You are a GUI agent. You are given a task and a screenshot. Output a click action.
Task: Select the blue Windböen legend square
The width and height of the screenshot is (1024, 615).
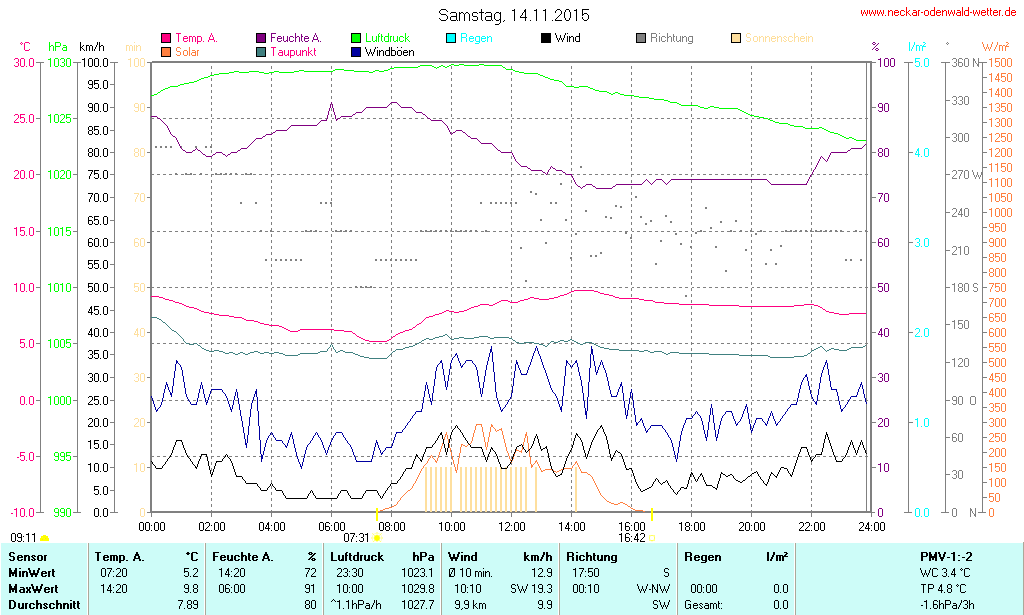357,51
